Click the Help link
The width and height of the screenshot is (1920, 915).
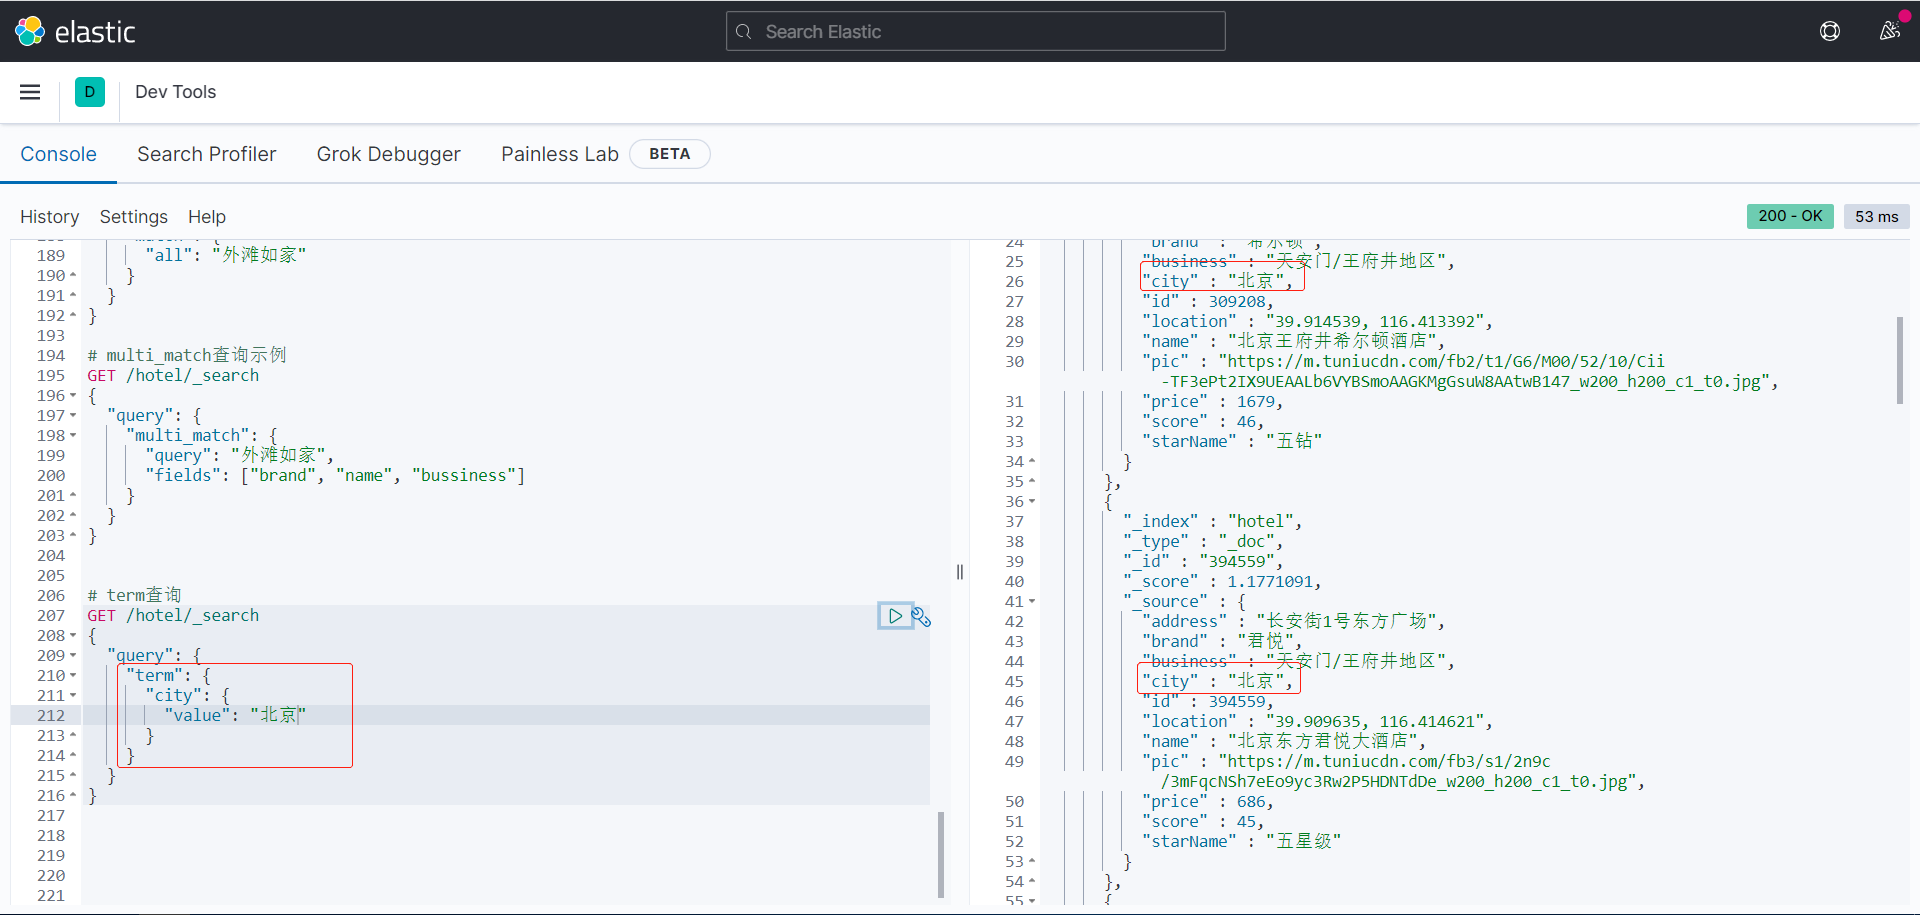207,217
